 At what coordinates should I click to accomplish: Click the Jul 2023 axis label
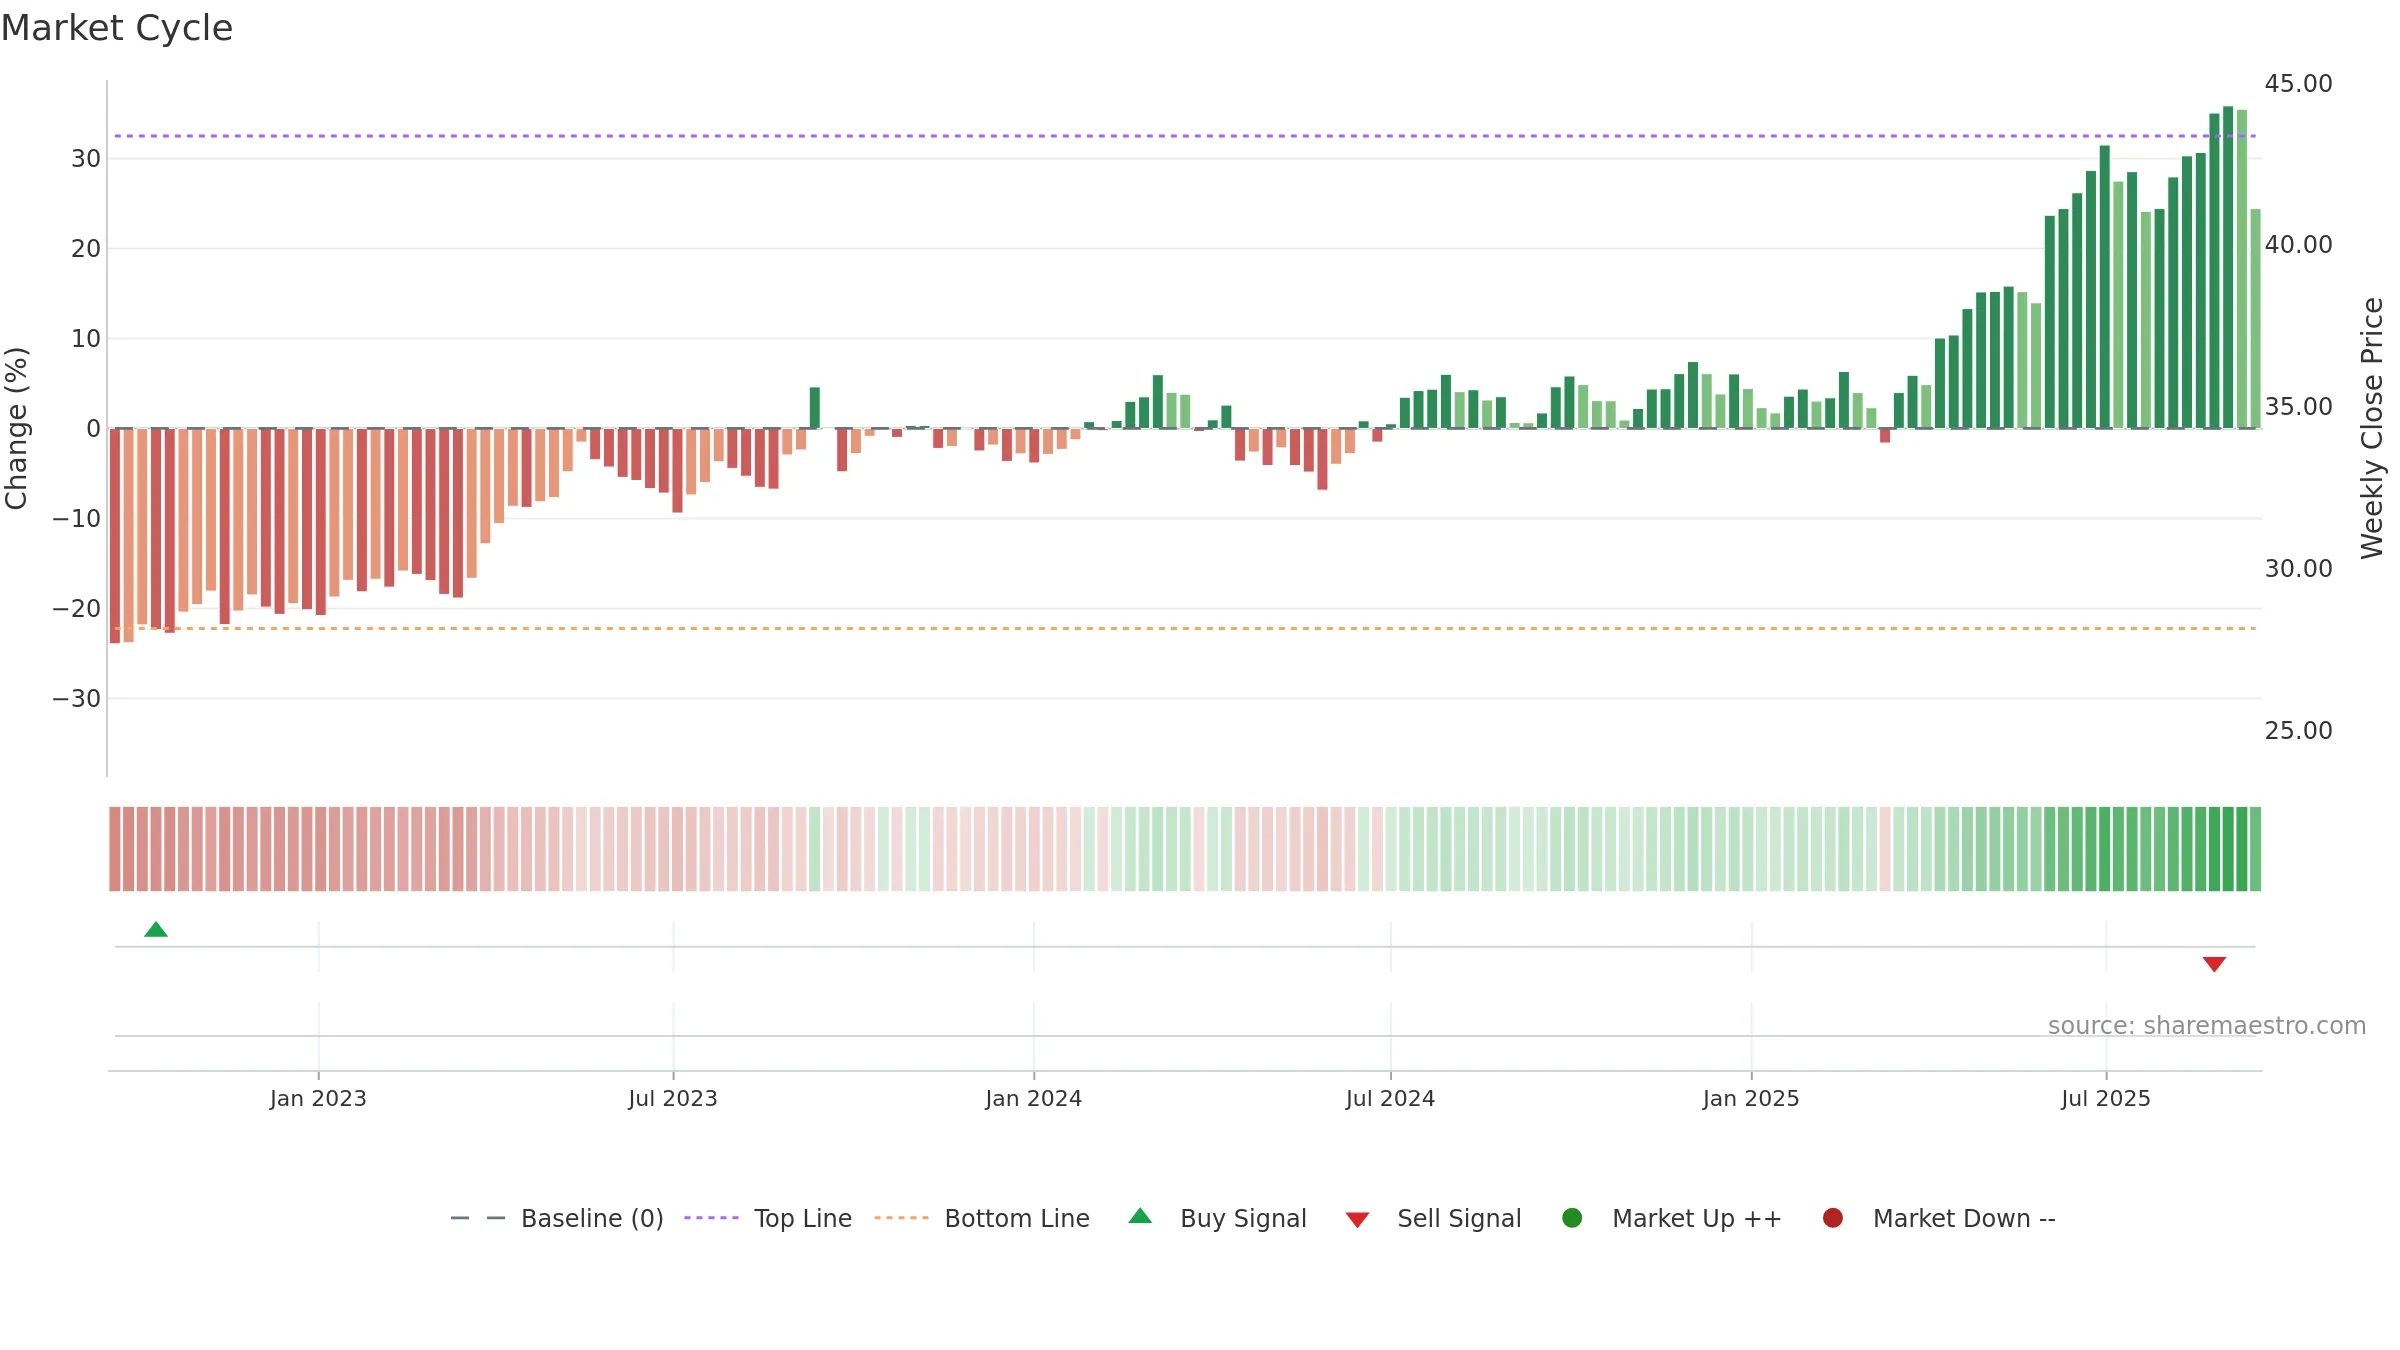(673, 1098)
